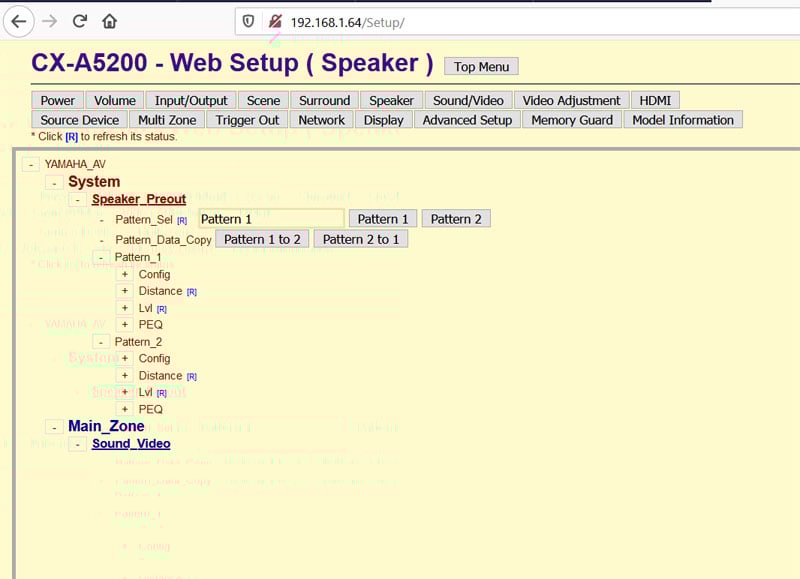The height and width of the screenshot is (579, 800).
Task: Refresh Pattern_1 Distance status via [R]
Action: pos(192,292)
